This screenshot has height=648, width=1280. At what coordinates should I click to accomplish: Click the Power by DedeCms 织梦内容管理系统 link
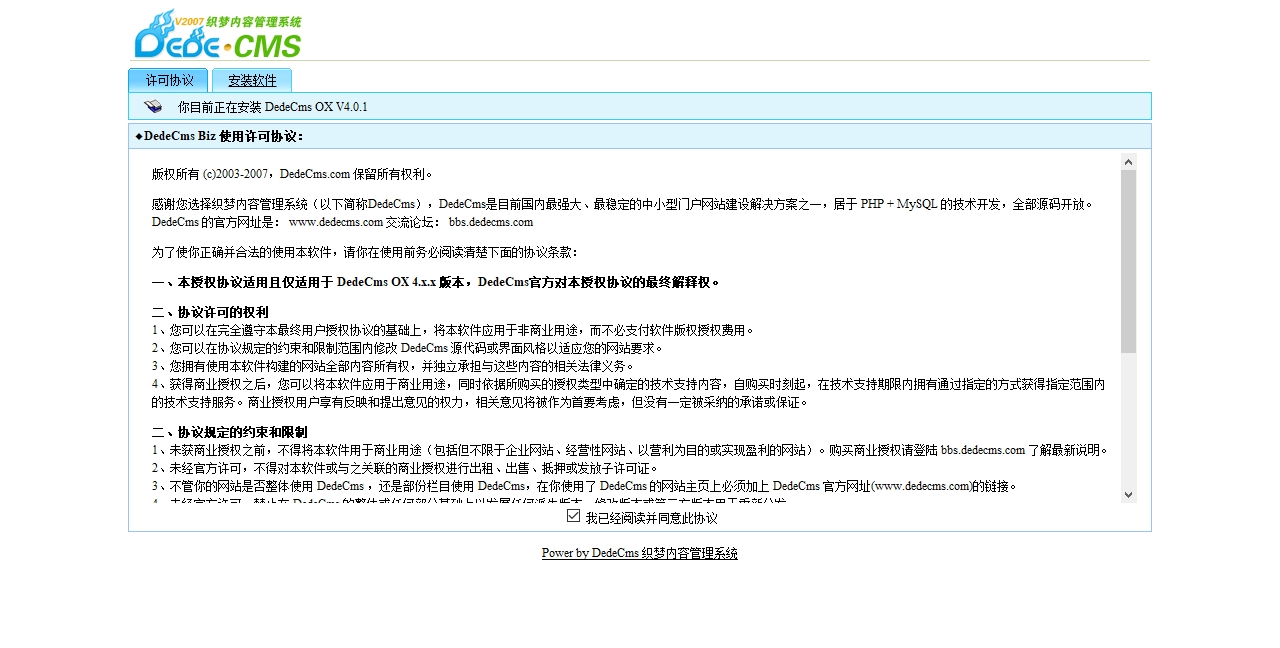coord(640,553)
